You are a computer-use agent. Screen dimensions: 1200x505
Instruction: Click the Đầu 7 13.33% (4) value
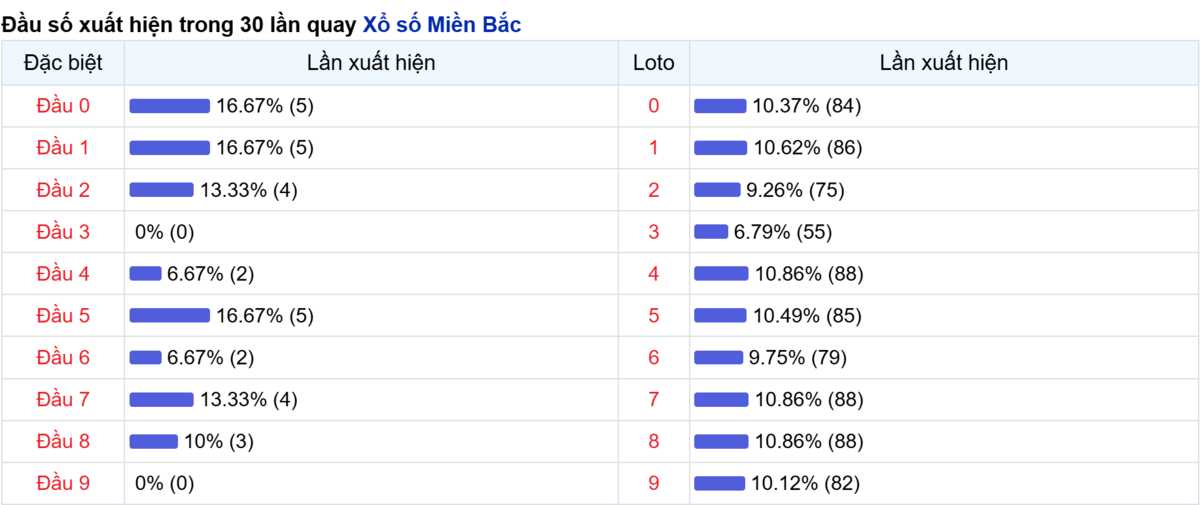click(249, 400)
